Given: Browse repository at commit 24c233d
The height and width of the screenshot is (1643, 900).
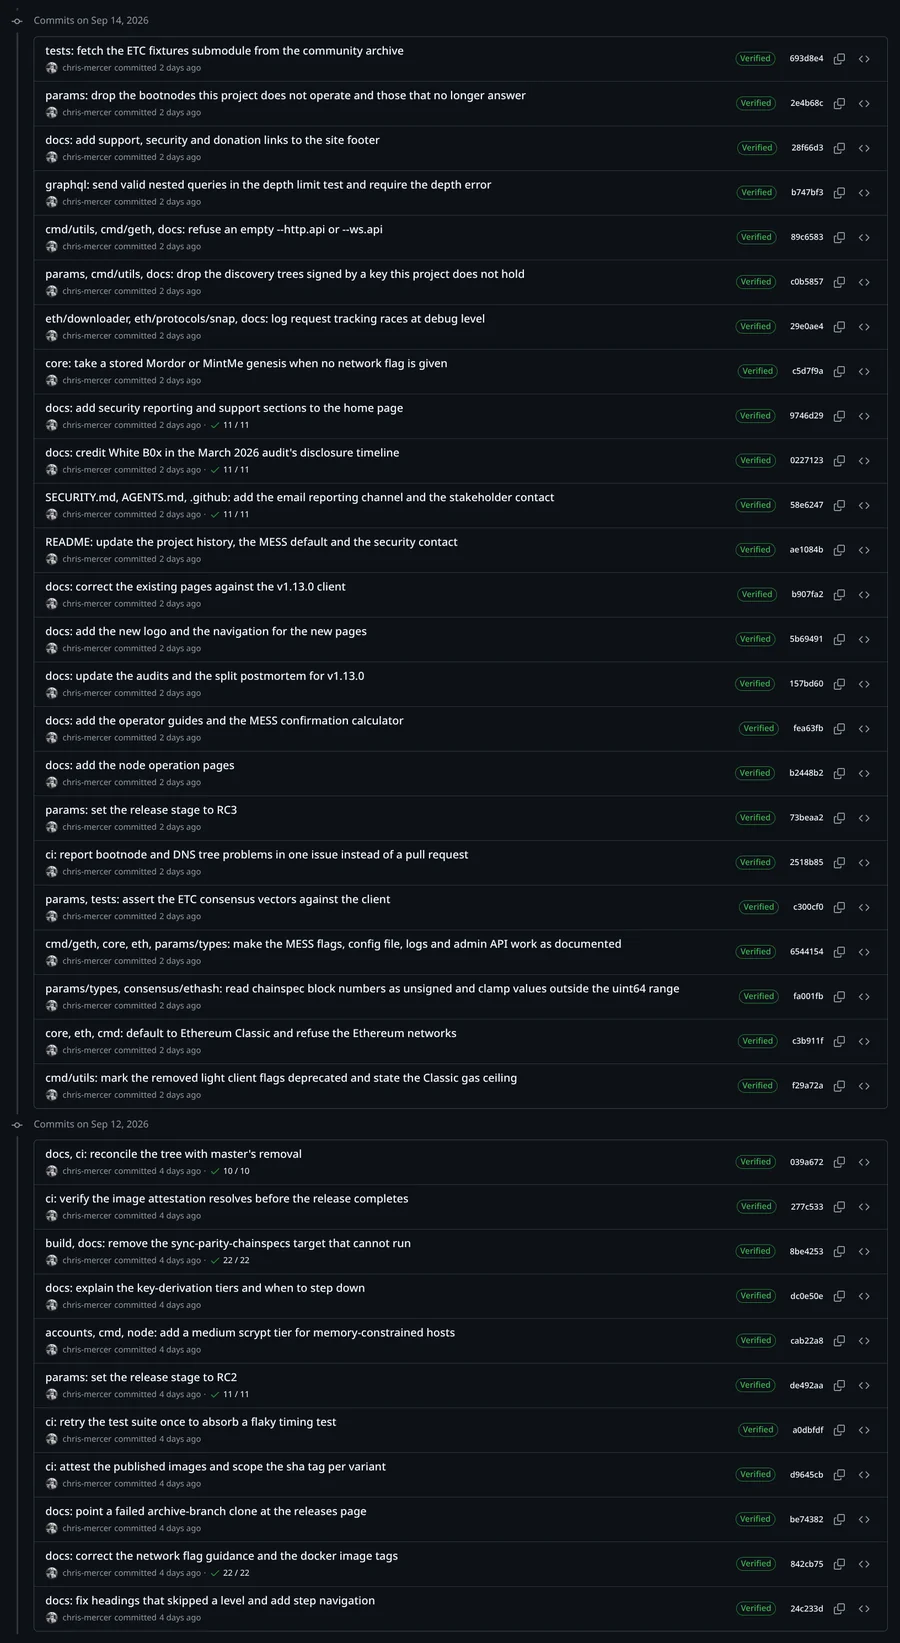Looking at the screenshot, I should [864, 1609].
